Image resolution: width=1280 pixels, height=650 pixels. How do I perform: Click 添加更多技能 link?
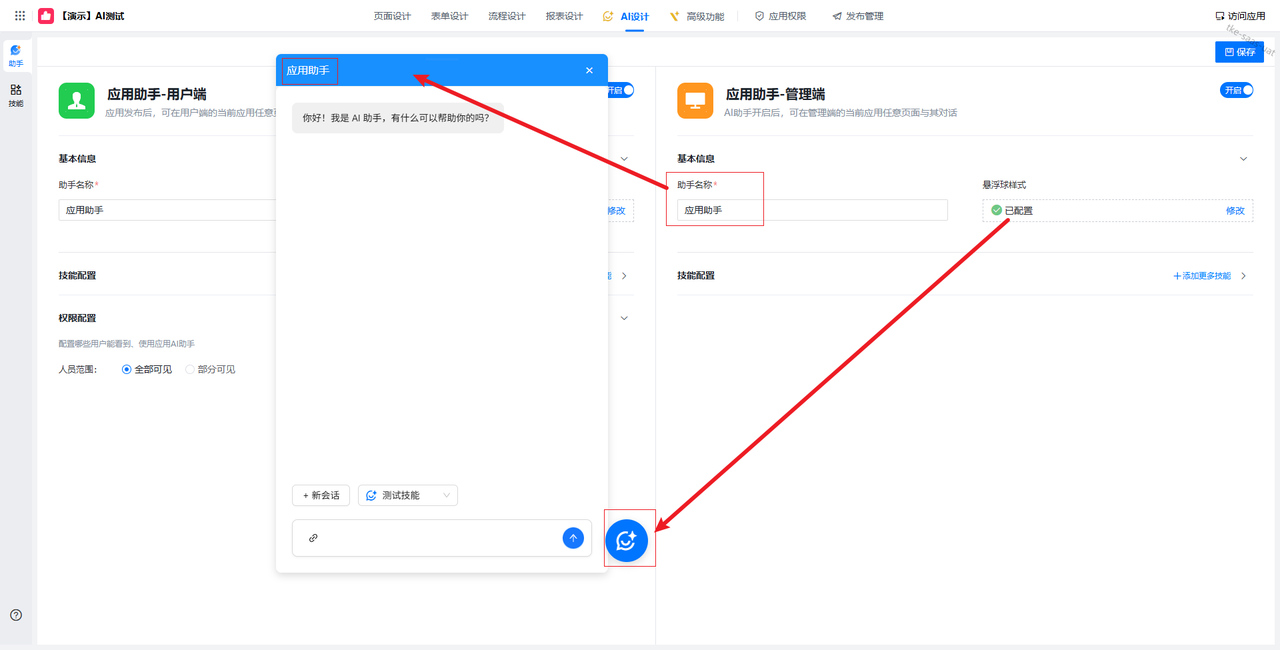coord(1202,276)
